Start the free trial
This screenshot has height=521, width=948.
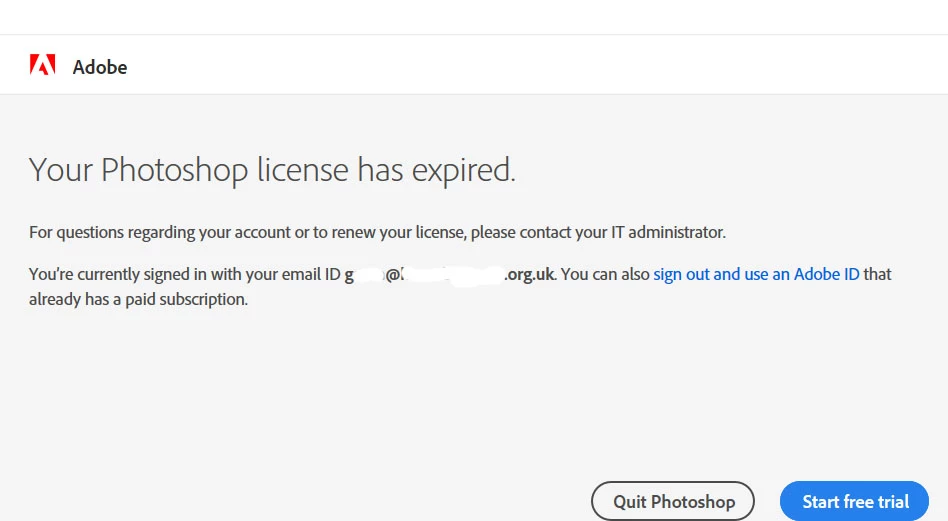coord(854,501)
